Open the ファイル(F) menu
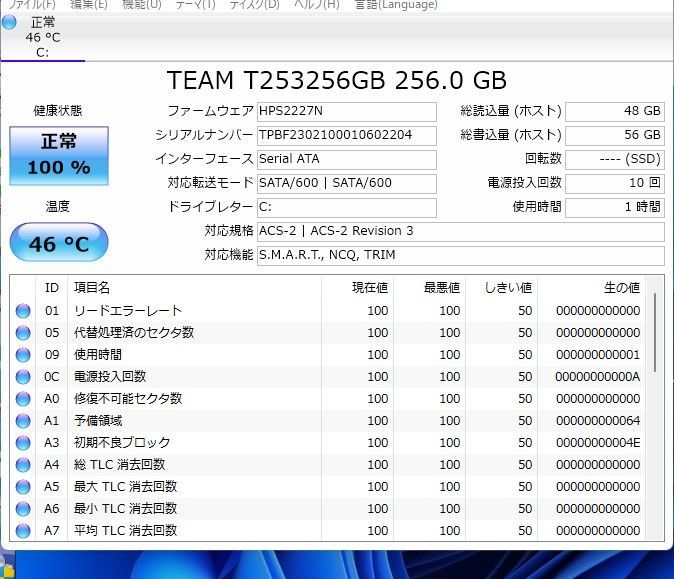The height and width of the screenshot is (579, 674). tap(32, 5)
